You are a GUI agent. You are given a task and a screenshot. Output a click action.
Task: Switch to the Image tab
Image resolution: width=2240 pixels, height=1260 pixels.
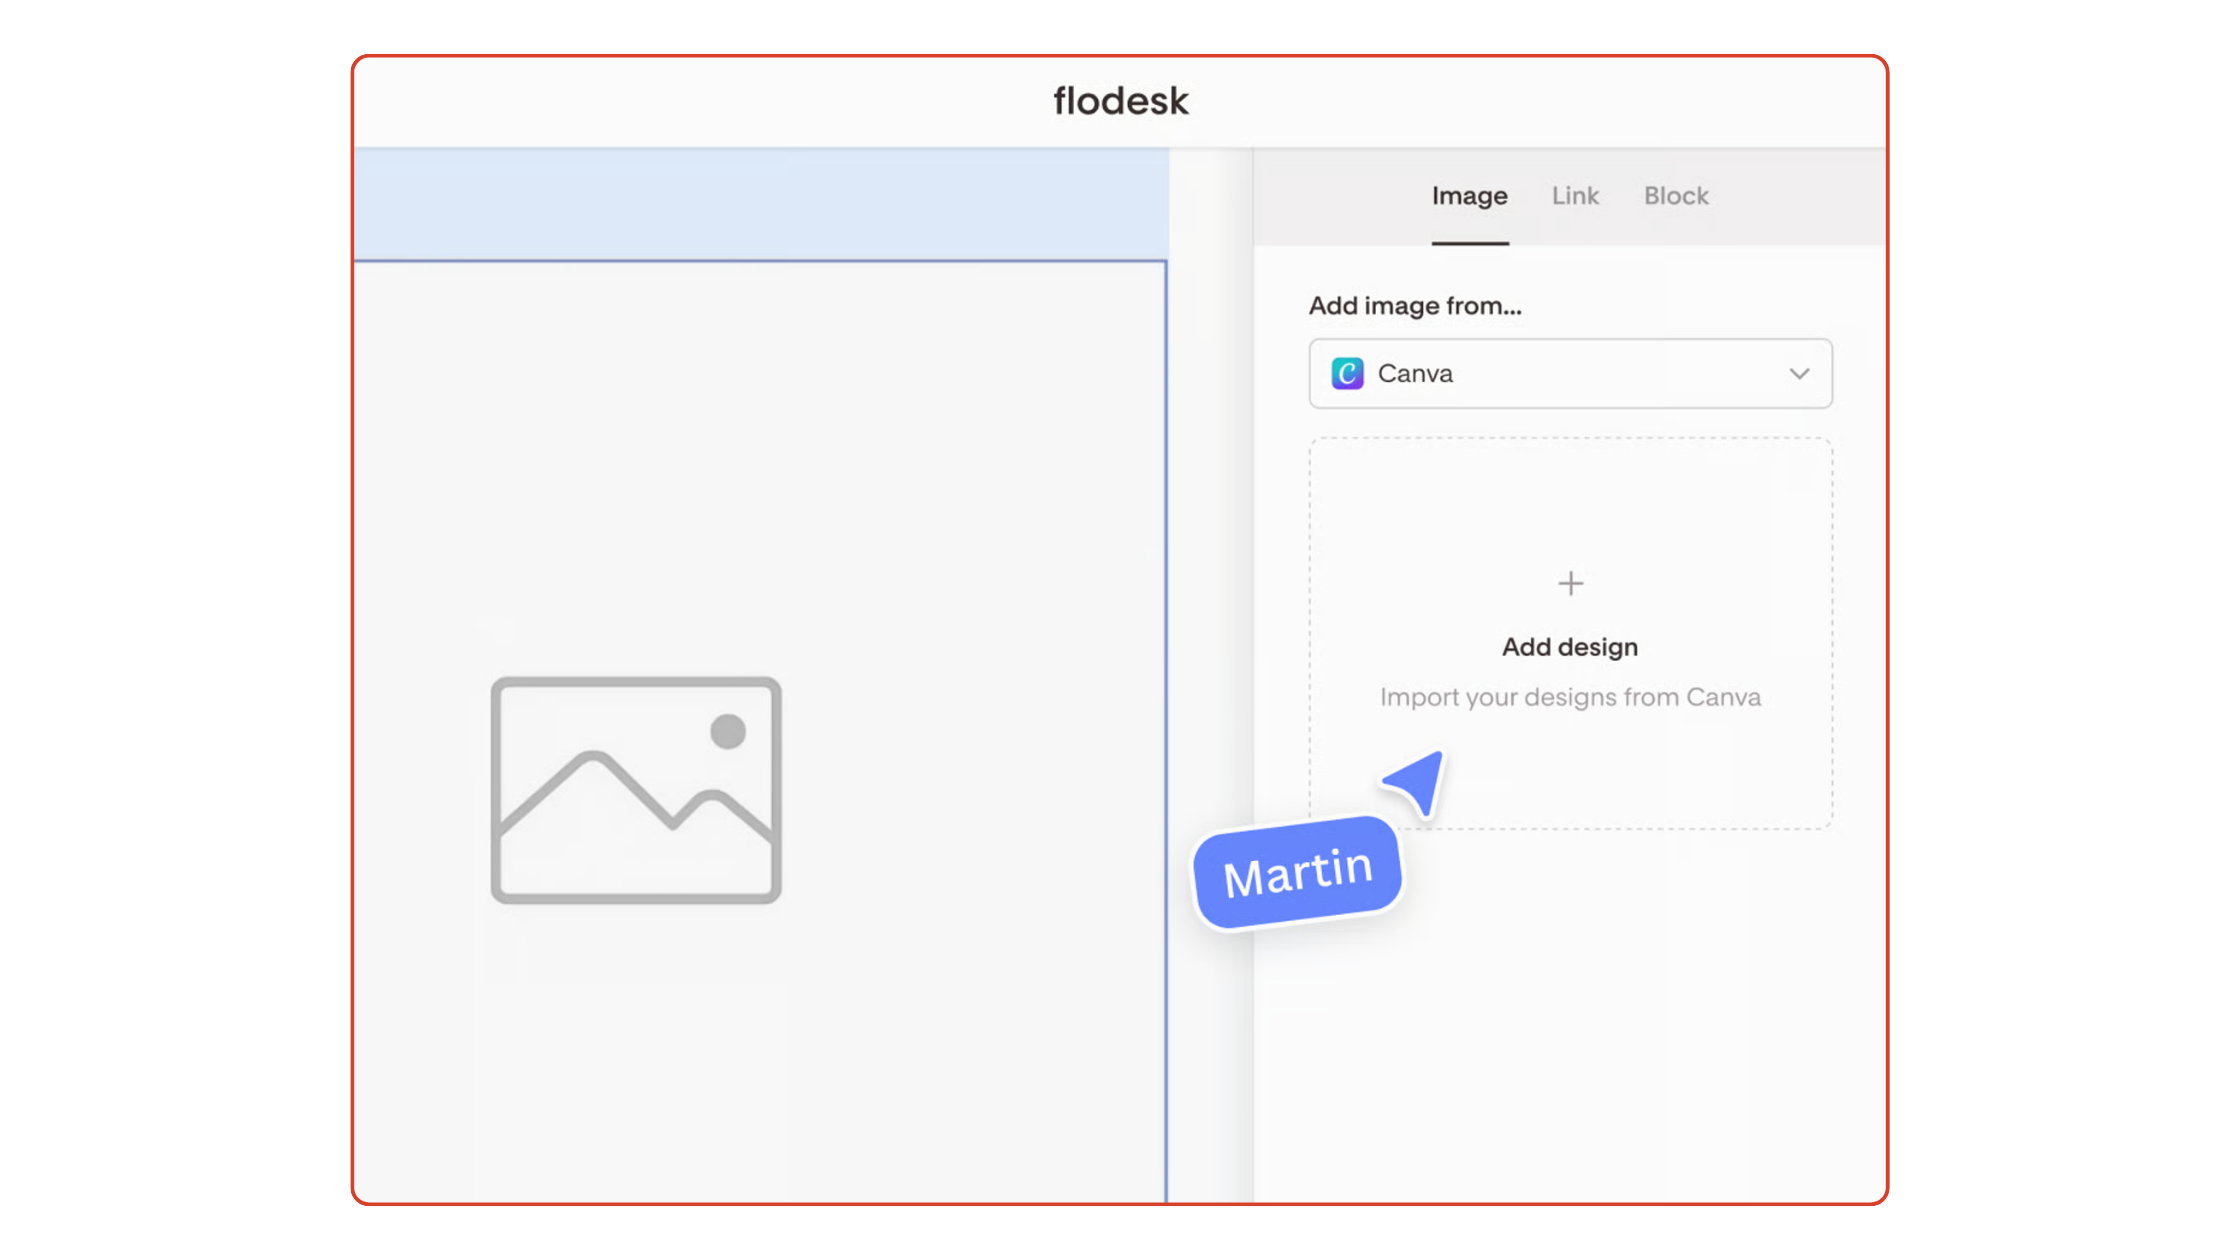coord(1469,196)
